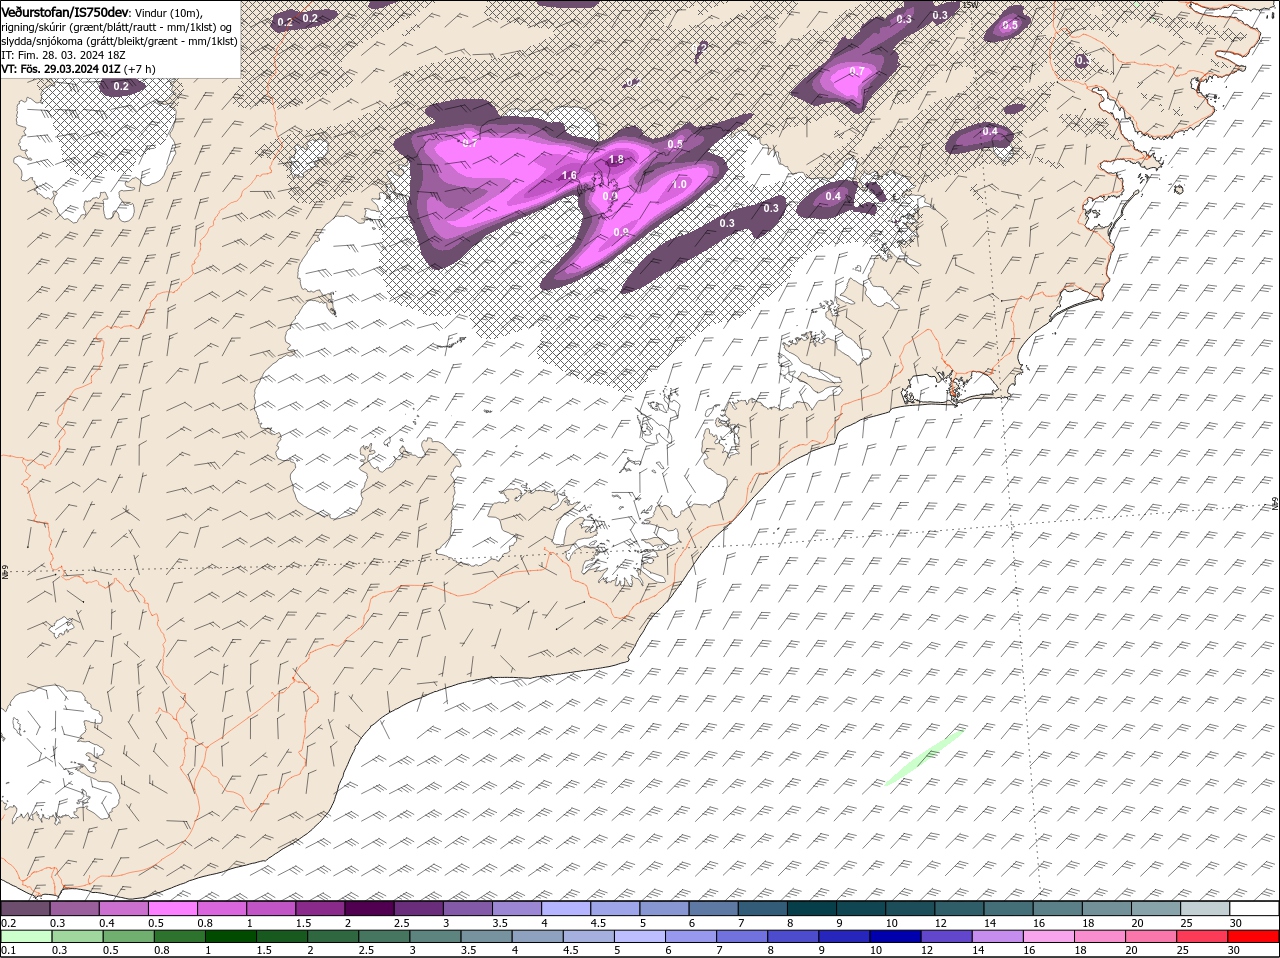Image resolution: width=1280 pixels, height=958 pixels.
Task: Click the 'VT: Fös. 29.03.2024 01Z' valid time
Action: [61, 69]
